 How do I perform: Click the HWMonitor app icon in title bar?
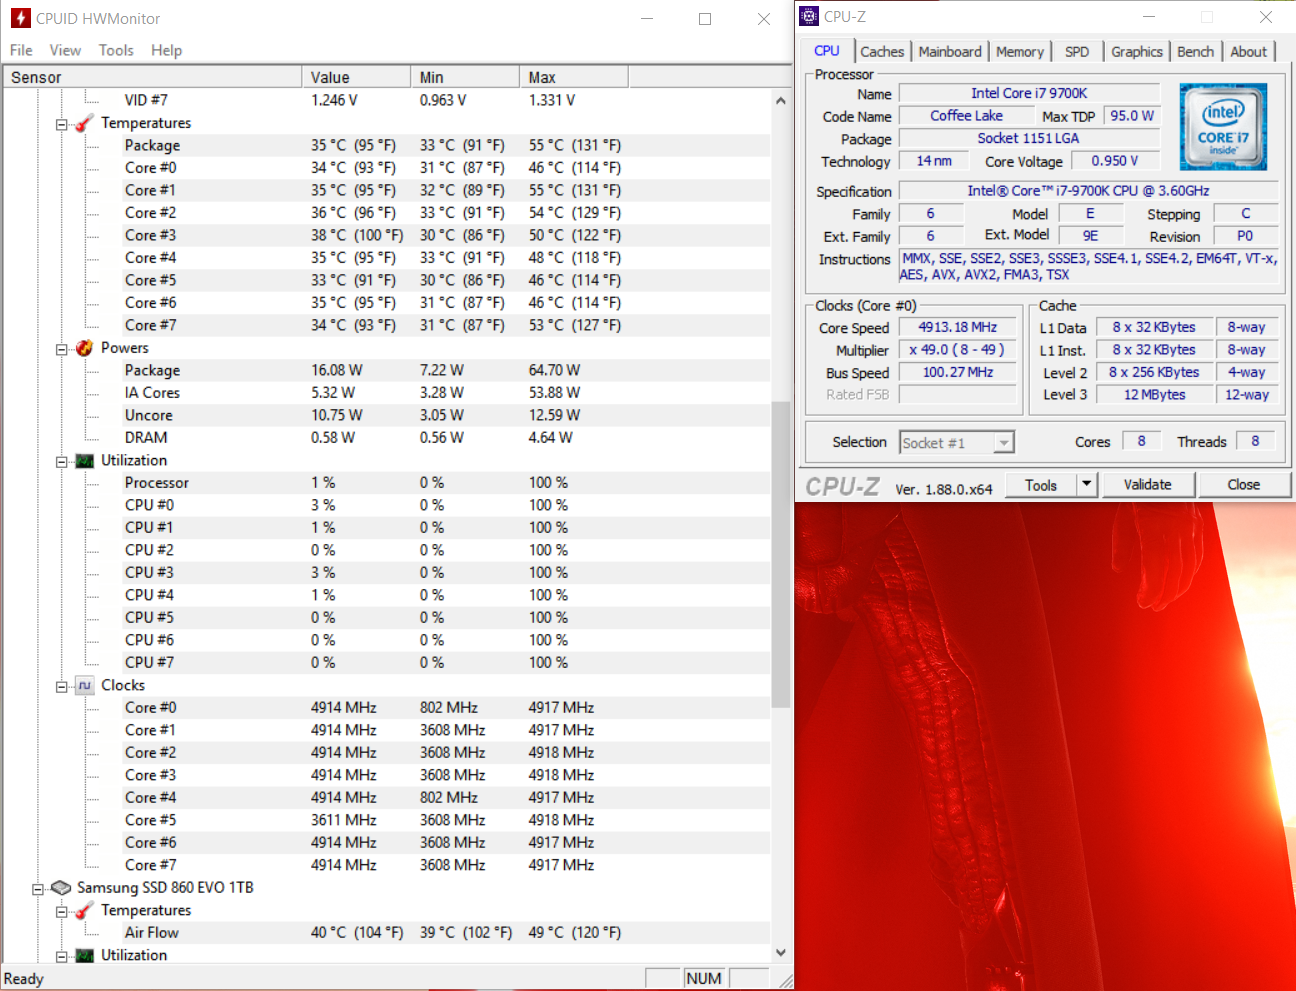(x=20, y=18)
